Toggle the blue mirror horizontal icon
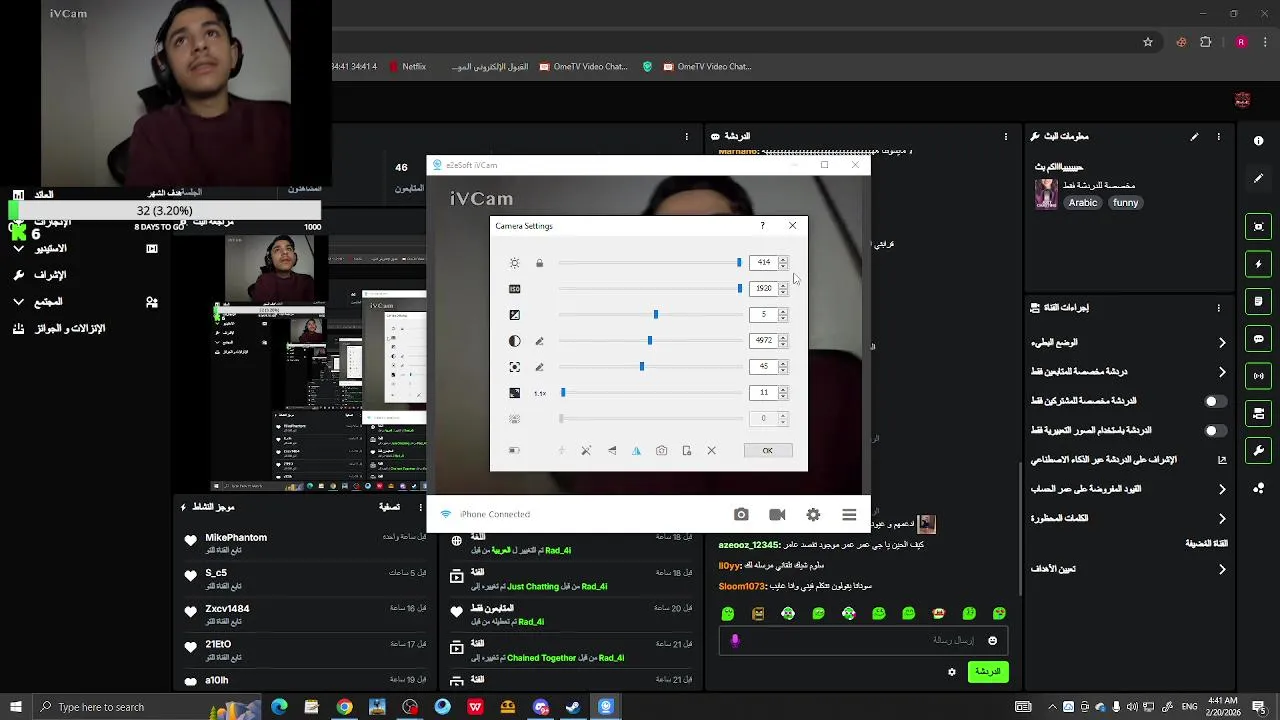The image size is (1280, 720). pos(636,451)
